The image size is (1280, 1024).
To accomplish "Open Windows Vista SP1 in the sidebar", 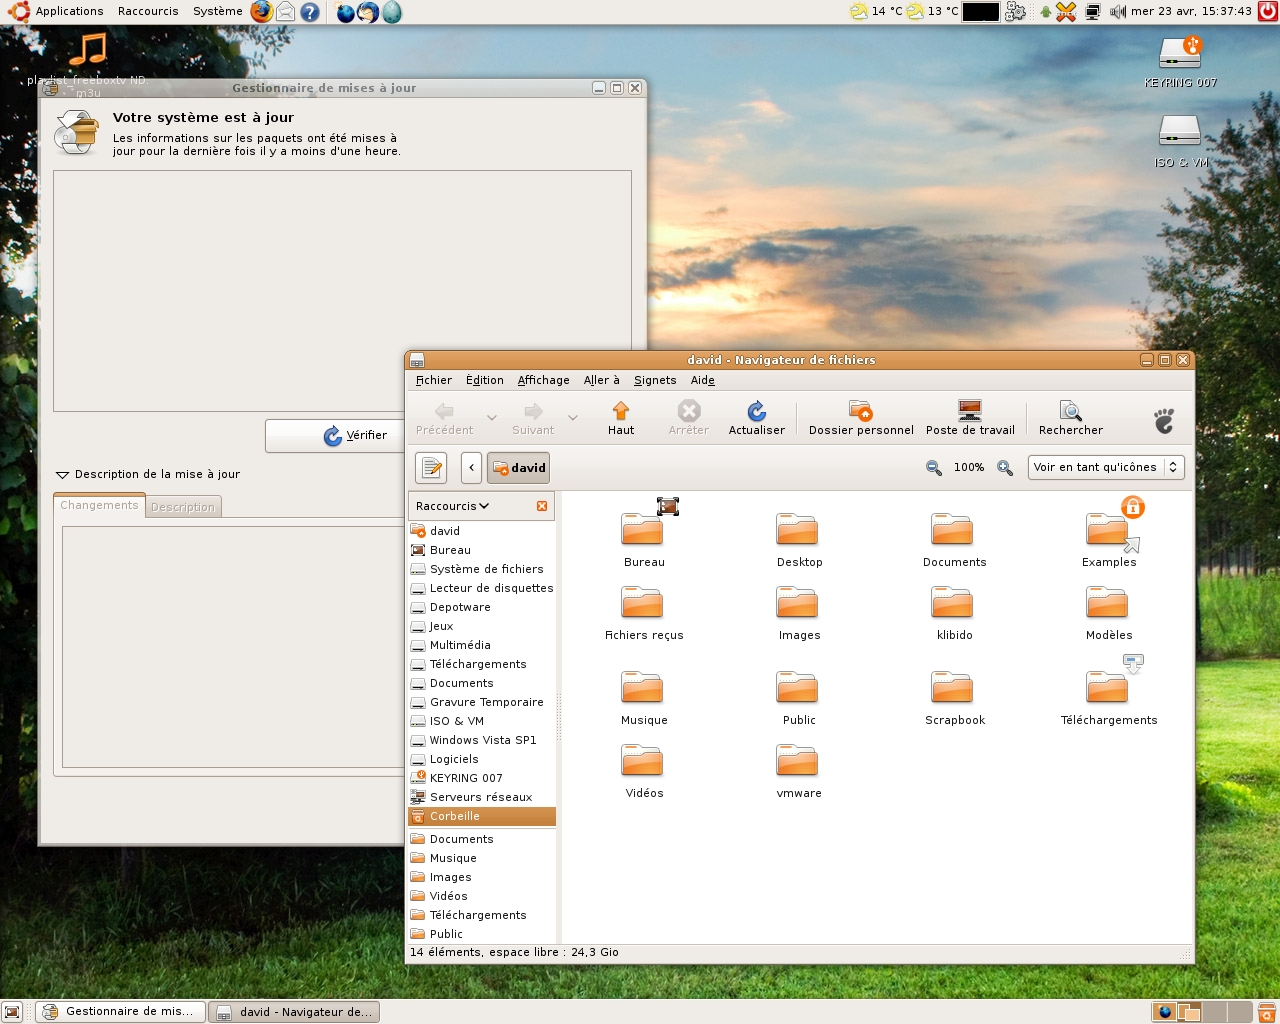I will (482, 740).
